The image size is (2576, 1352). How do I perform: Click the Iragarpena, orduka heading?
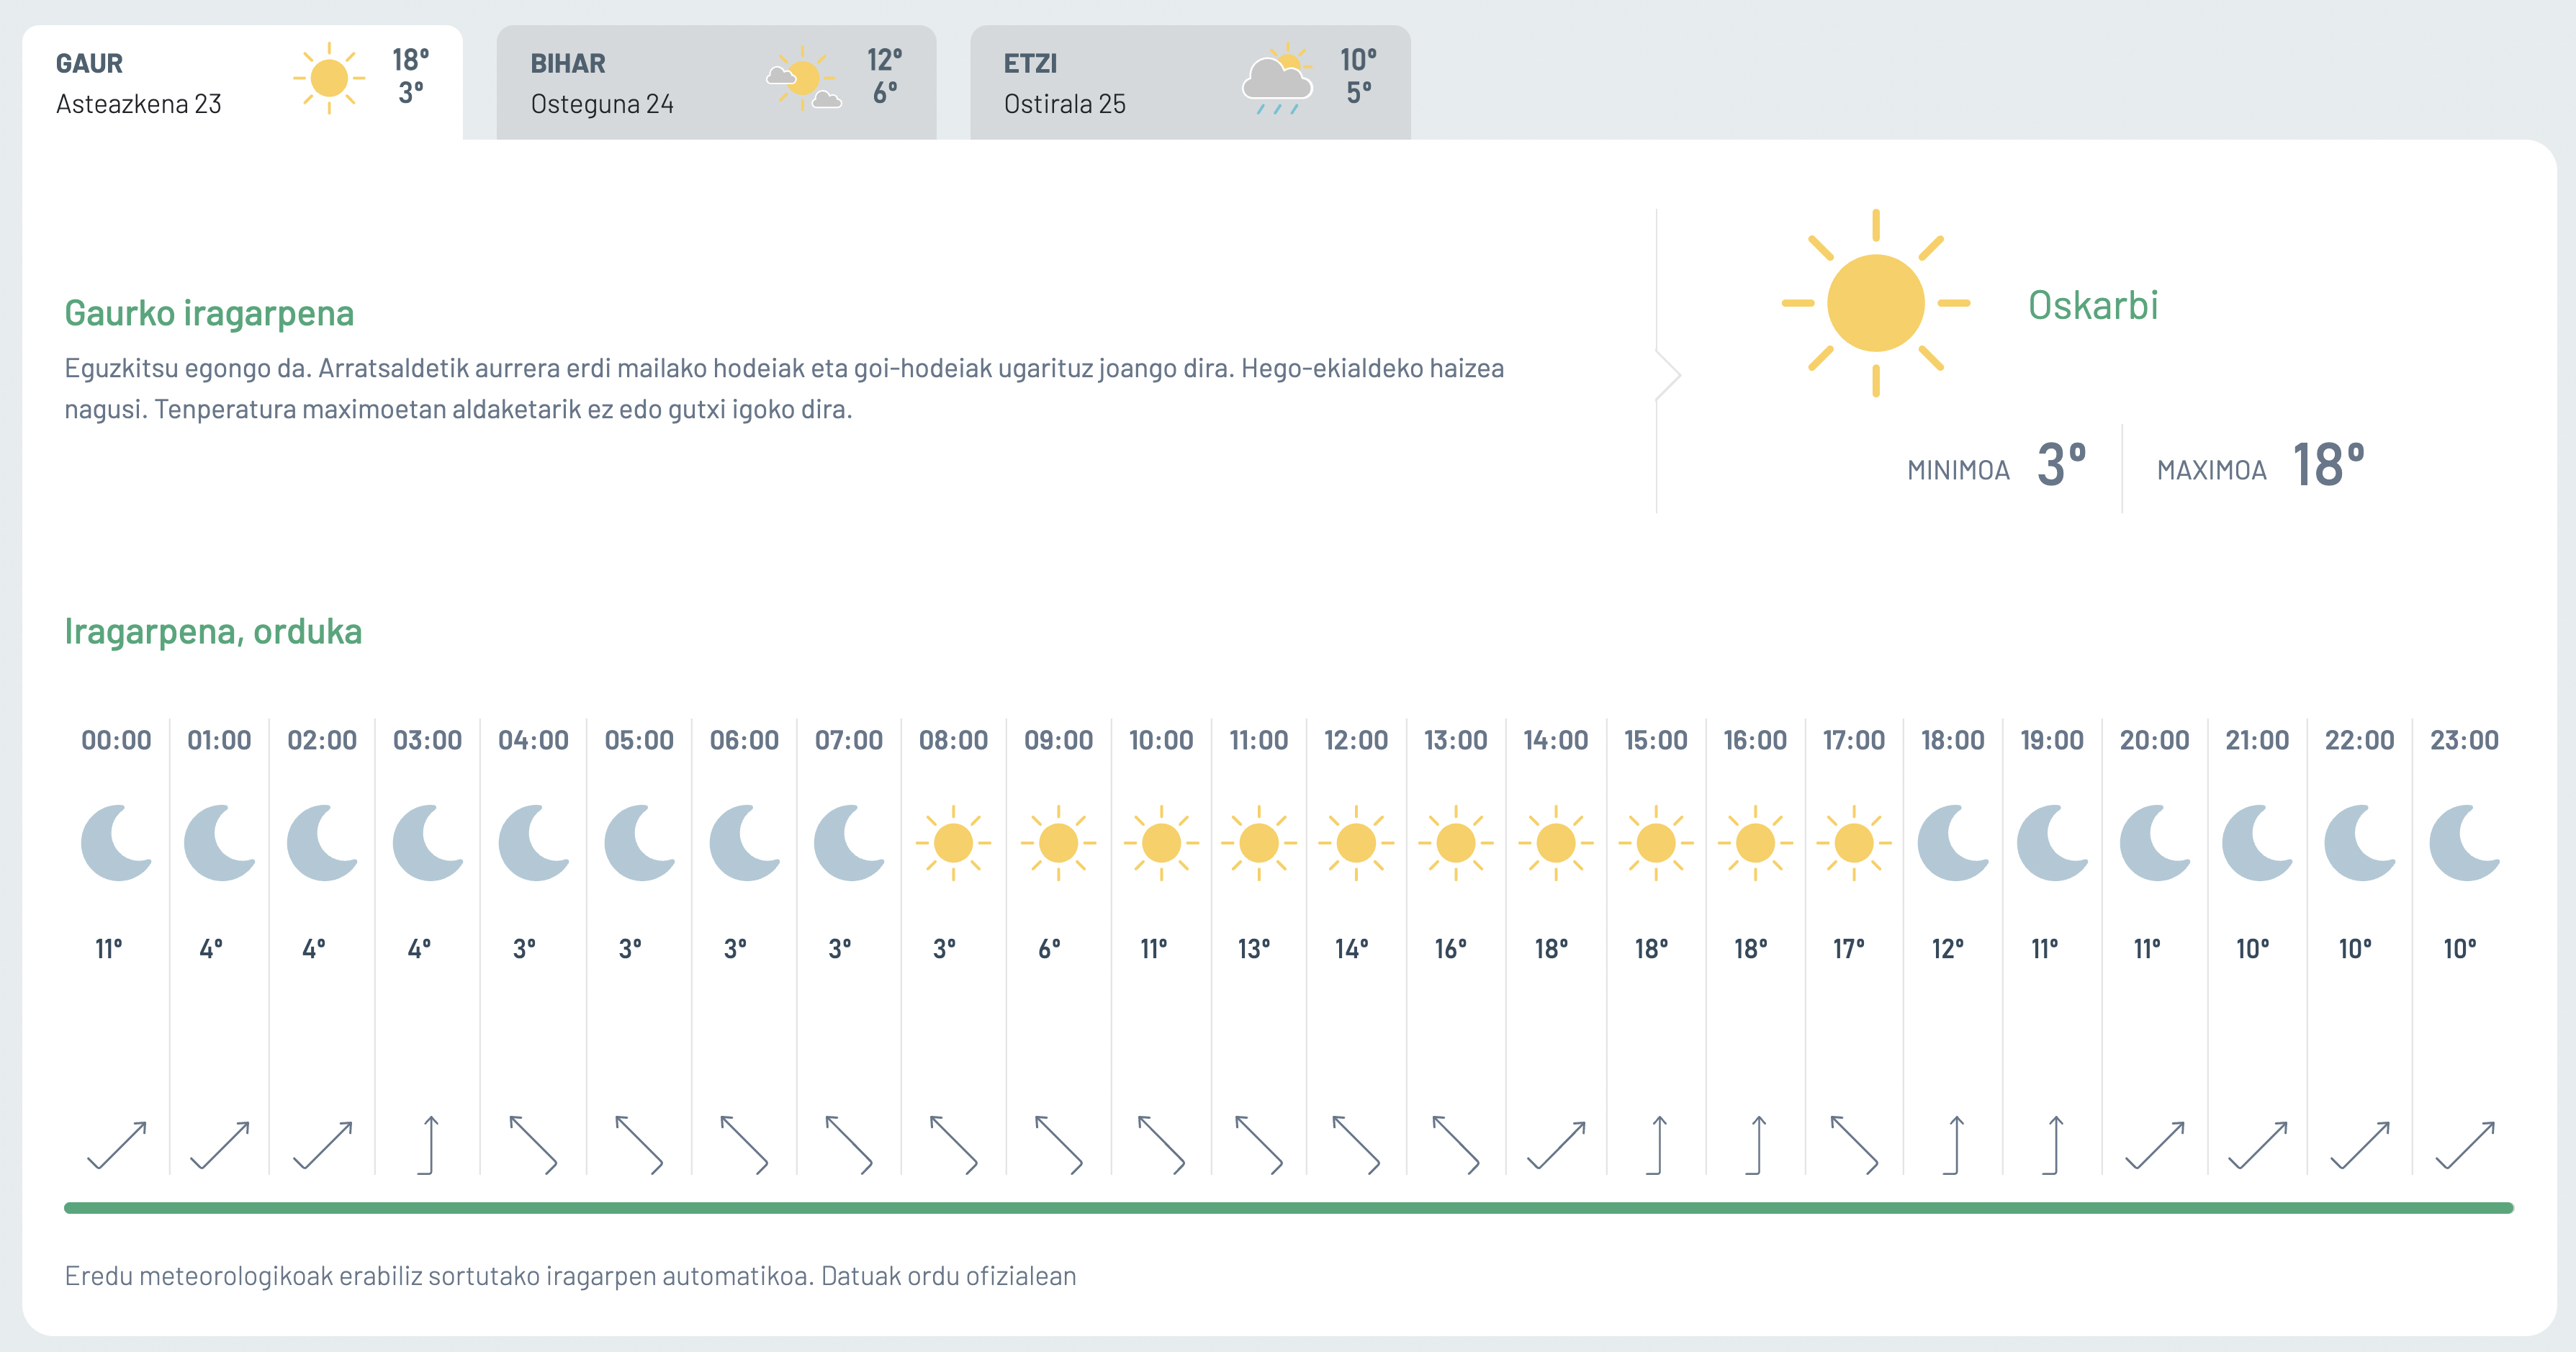(x=213, y=632)
